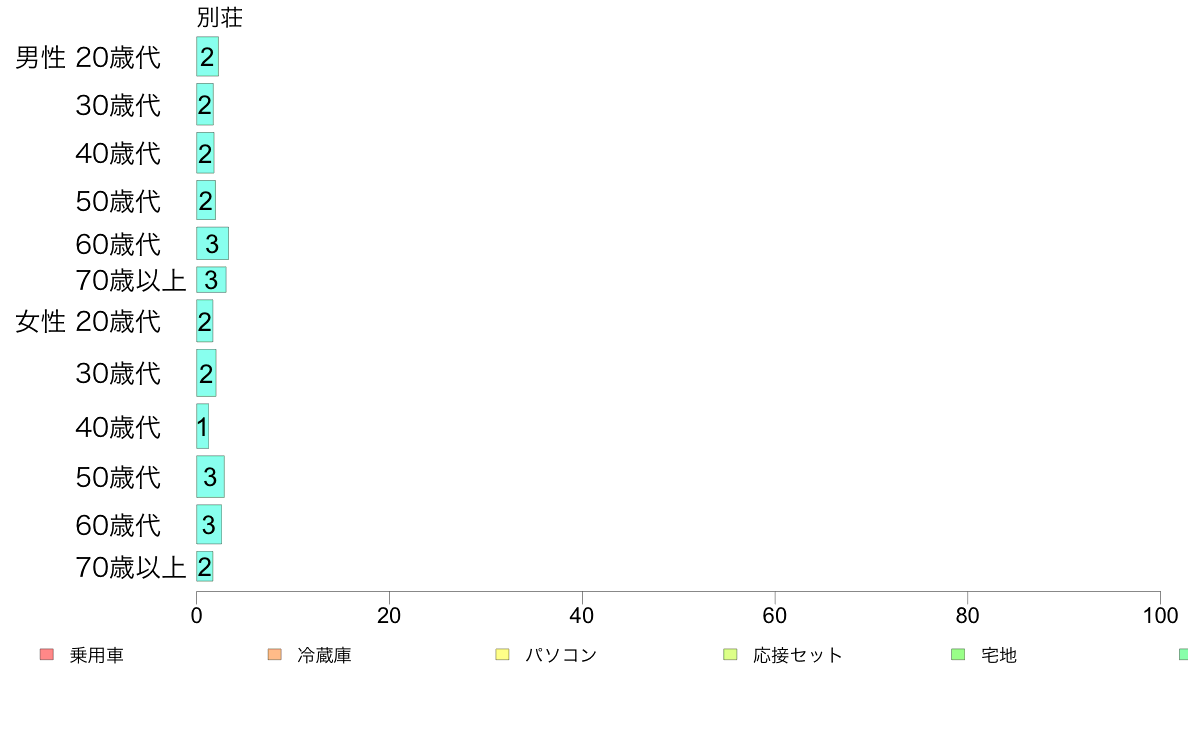Select the パソコン legend label
Viewport: 1188px width, 736px height.
561,655
